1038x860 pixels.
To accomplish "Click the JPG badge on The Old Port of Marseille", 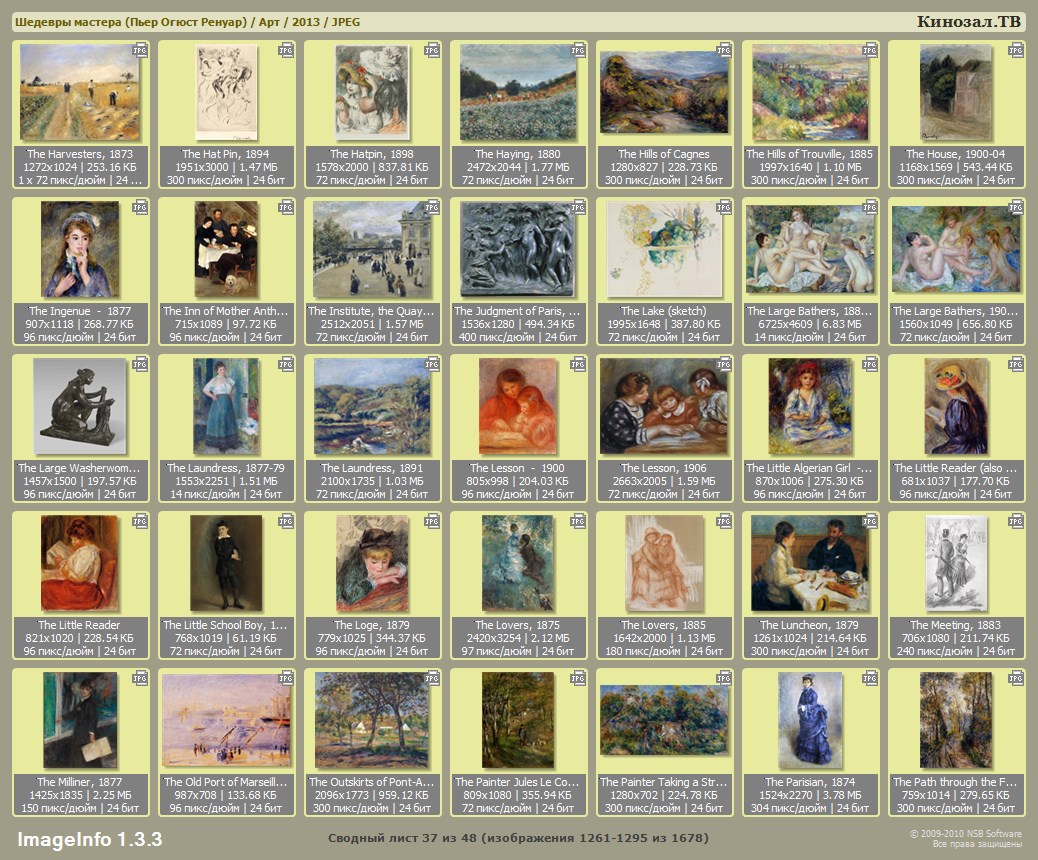I will (x=286, y=679).
